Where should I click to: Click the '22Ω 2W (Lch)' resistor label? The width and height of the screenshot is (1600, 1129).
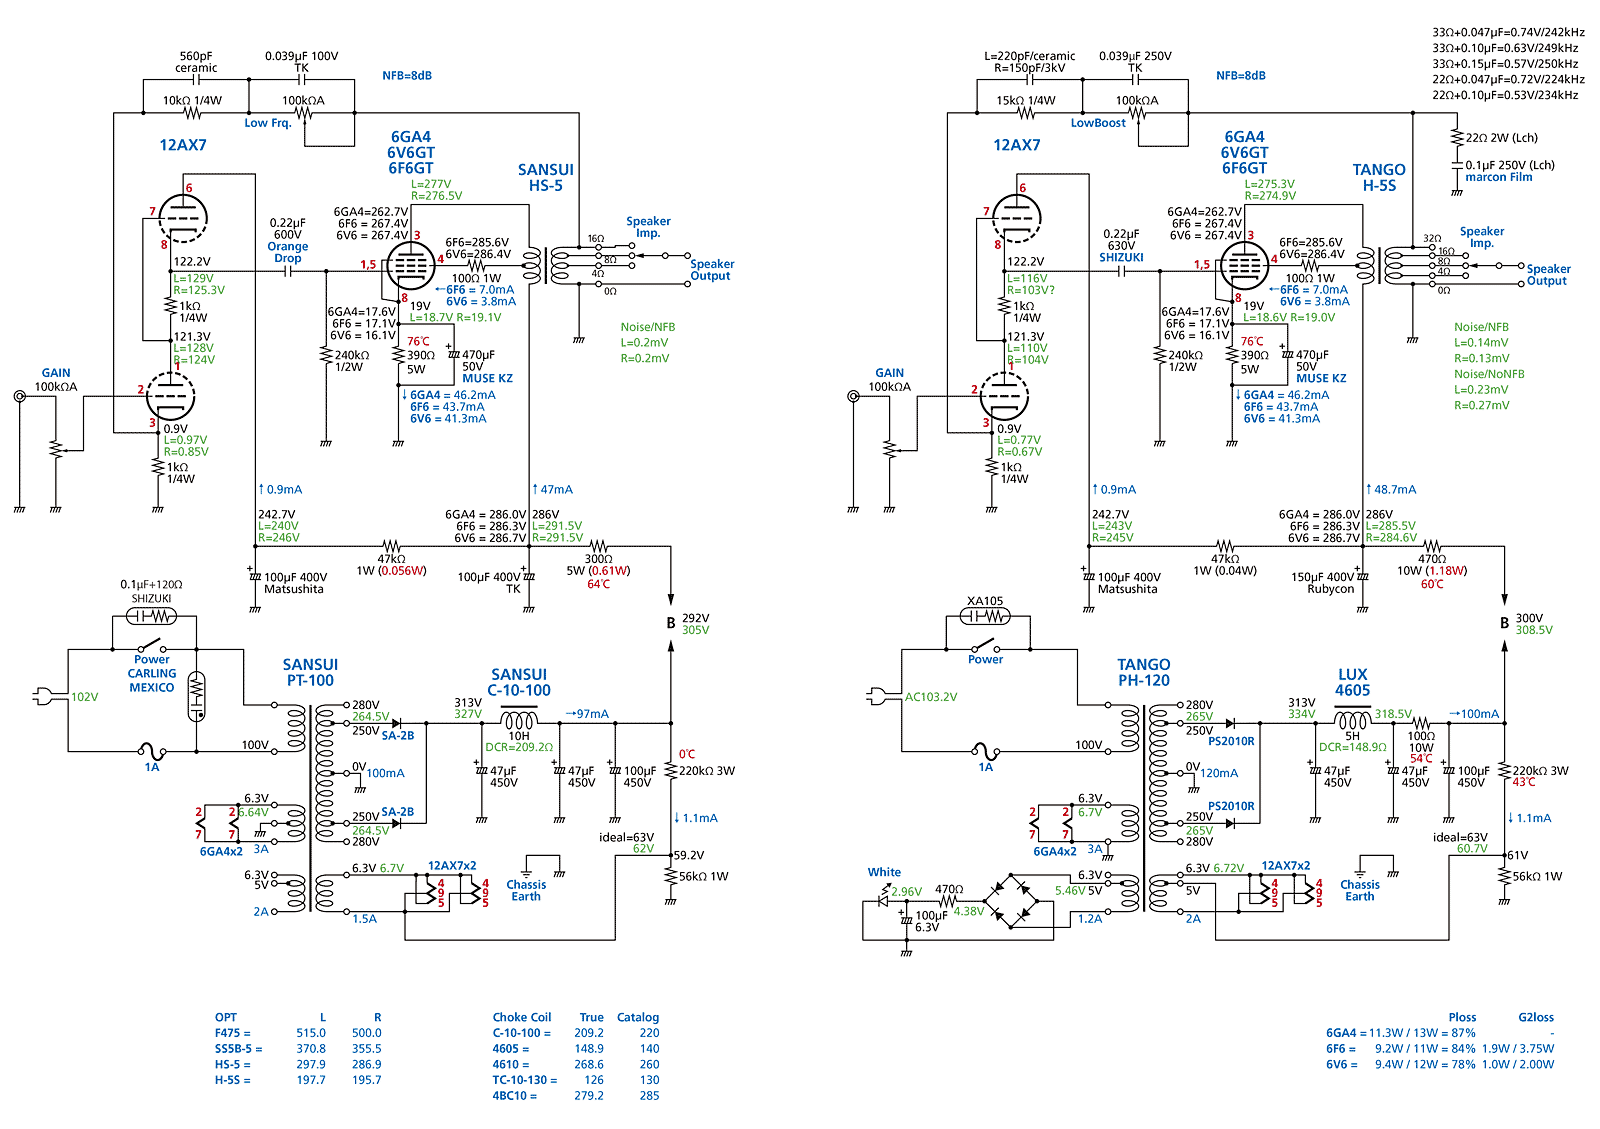click(x=1502, y=138)
